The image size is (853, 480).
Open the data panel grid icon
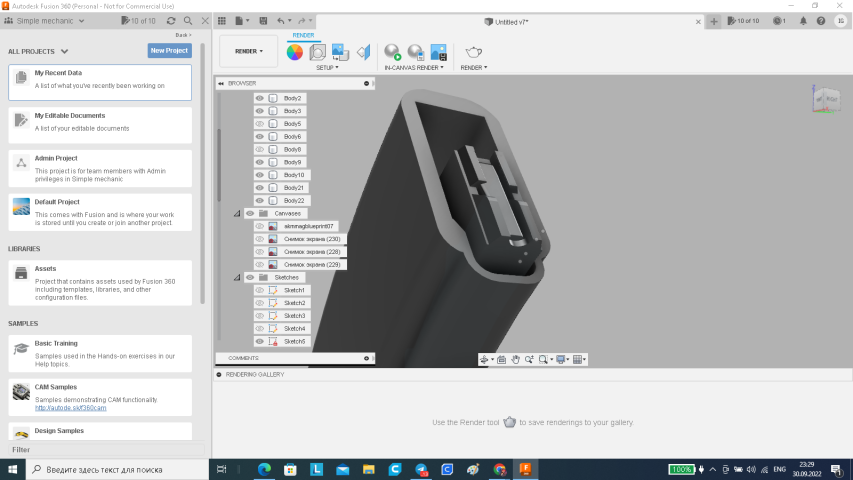222,21
